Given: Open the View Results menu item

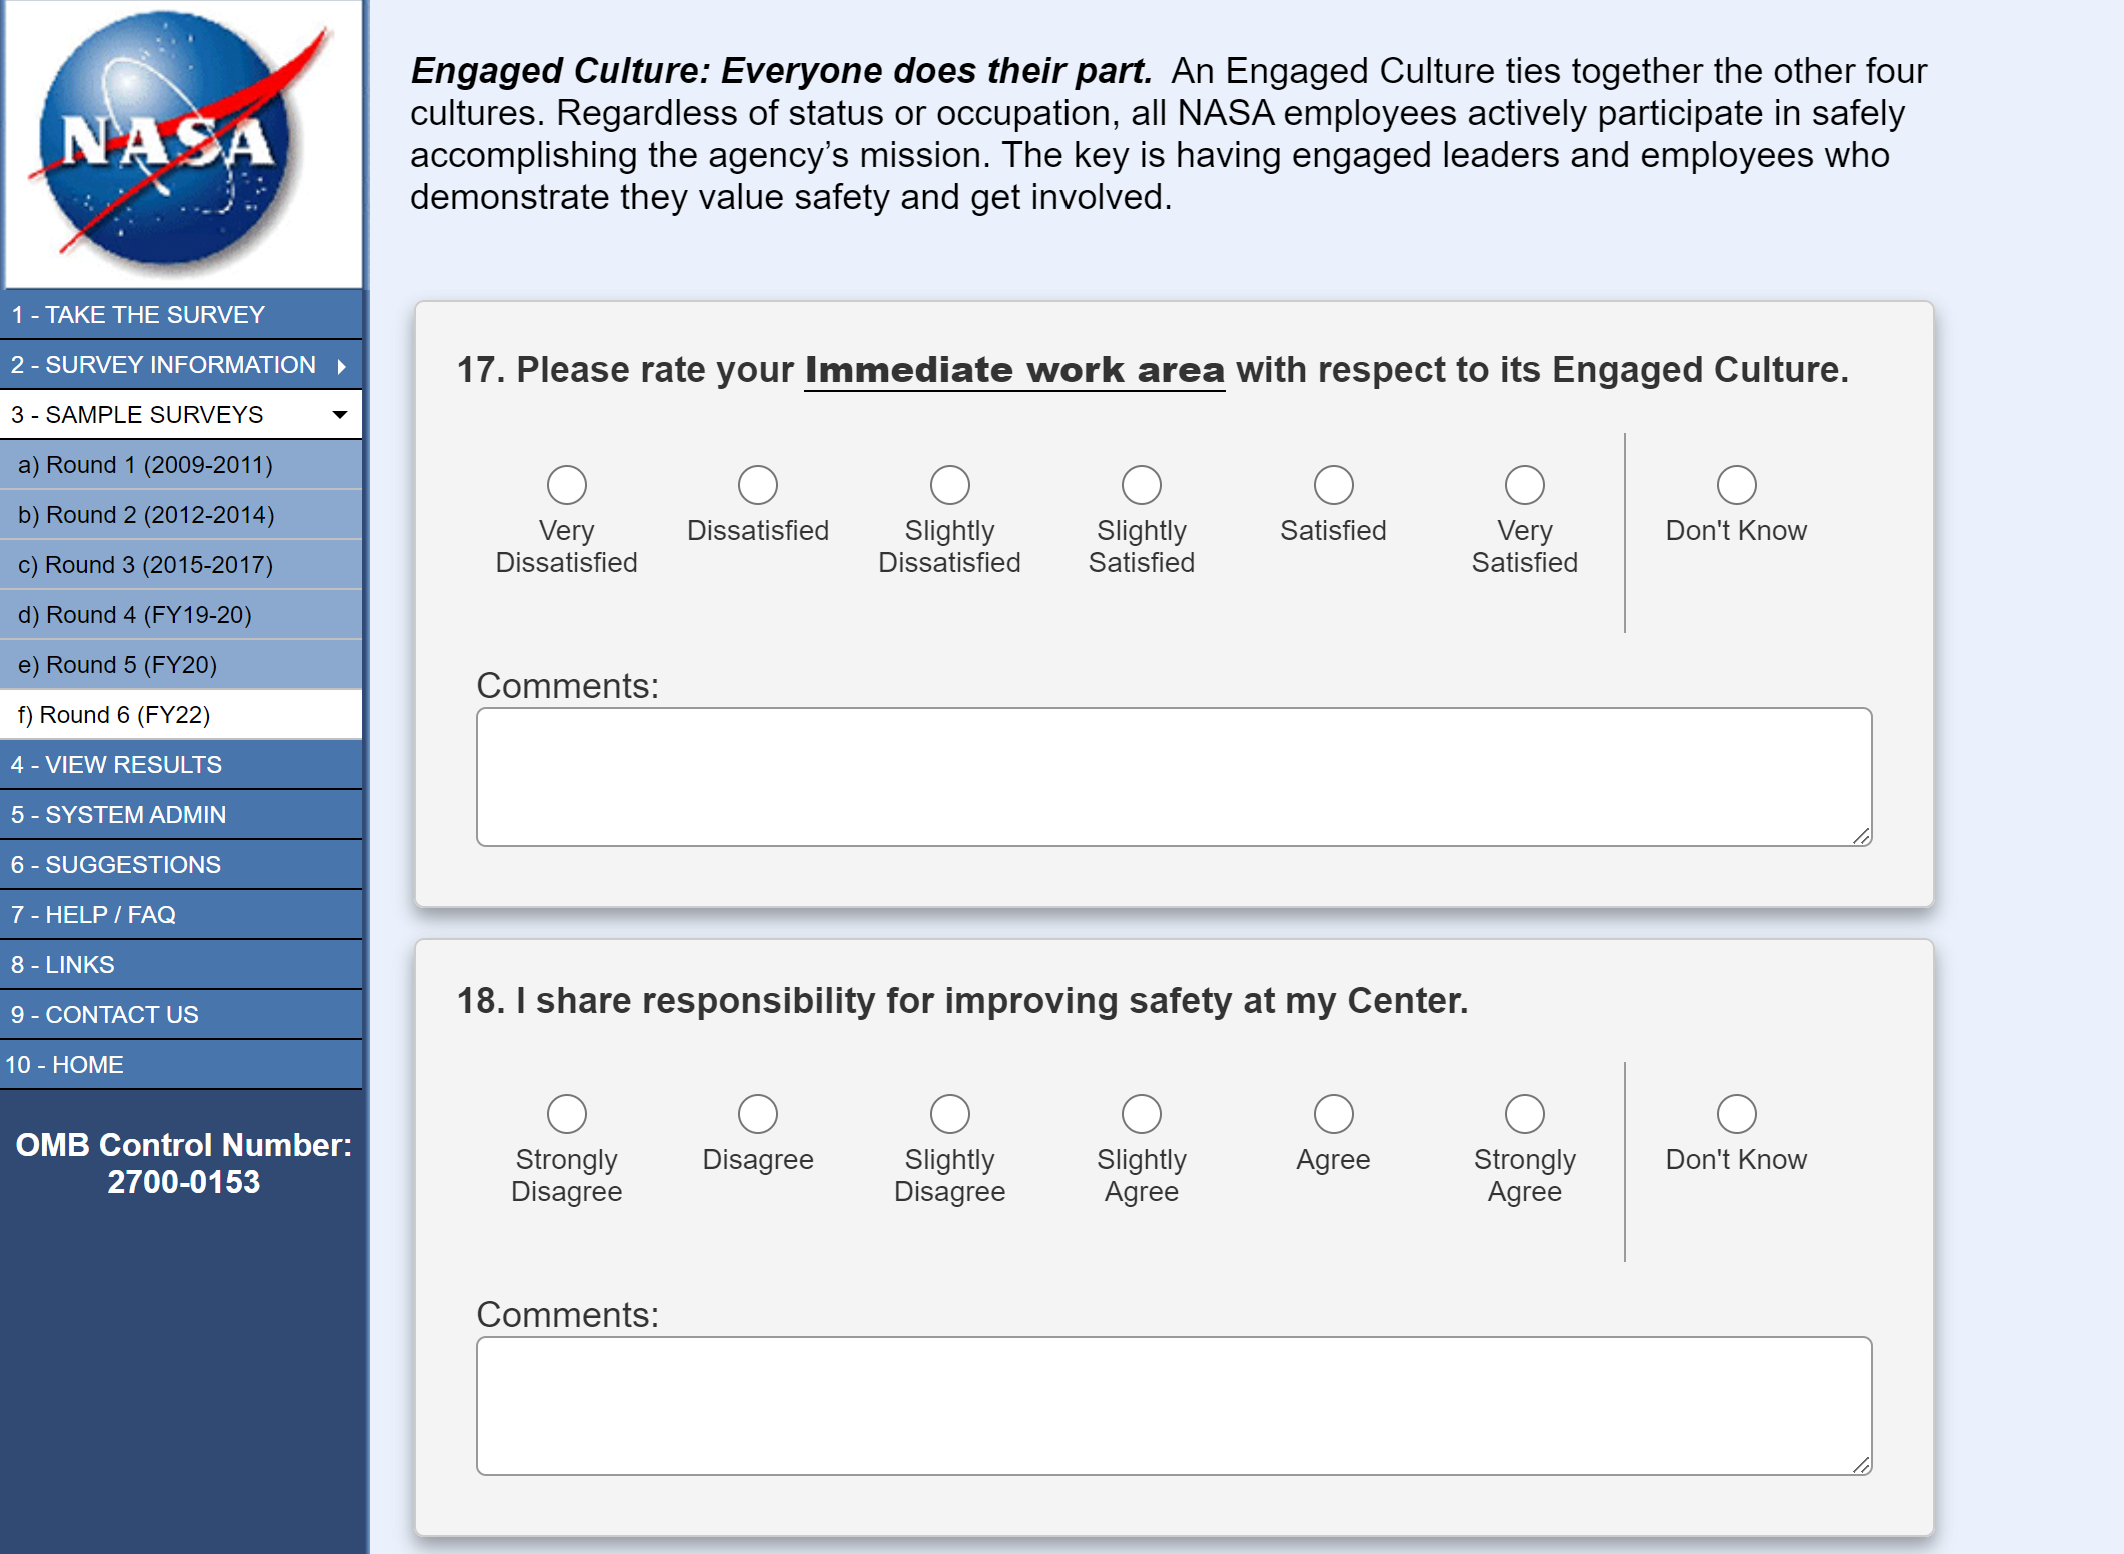Looking at the screenshot, I should 116,765.
